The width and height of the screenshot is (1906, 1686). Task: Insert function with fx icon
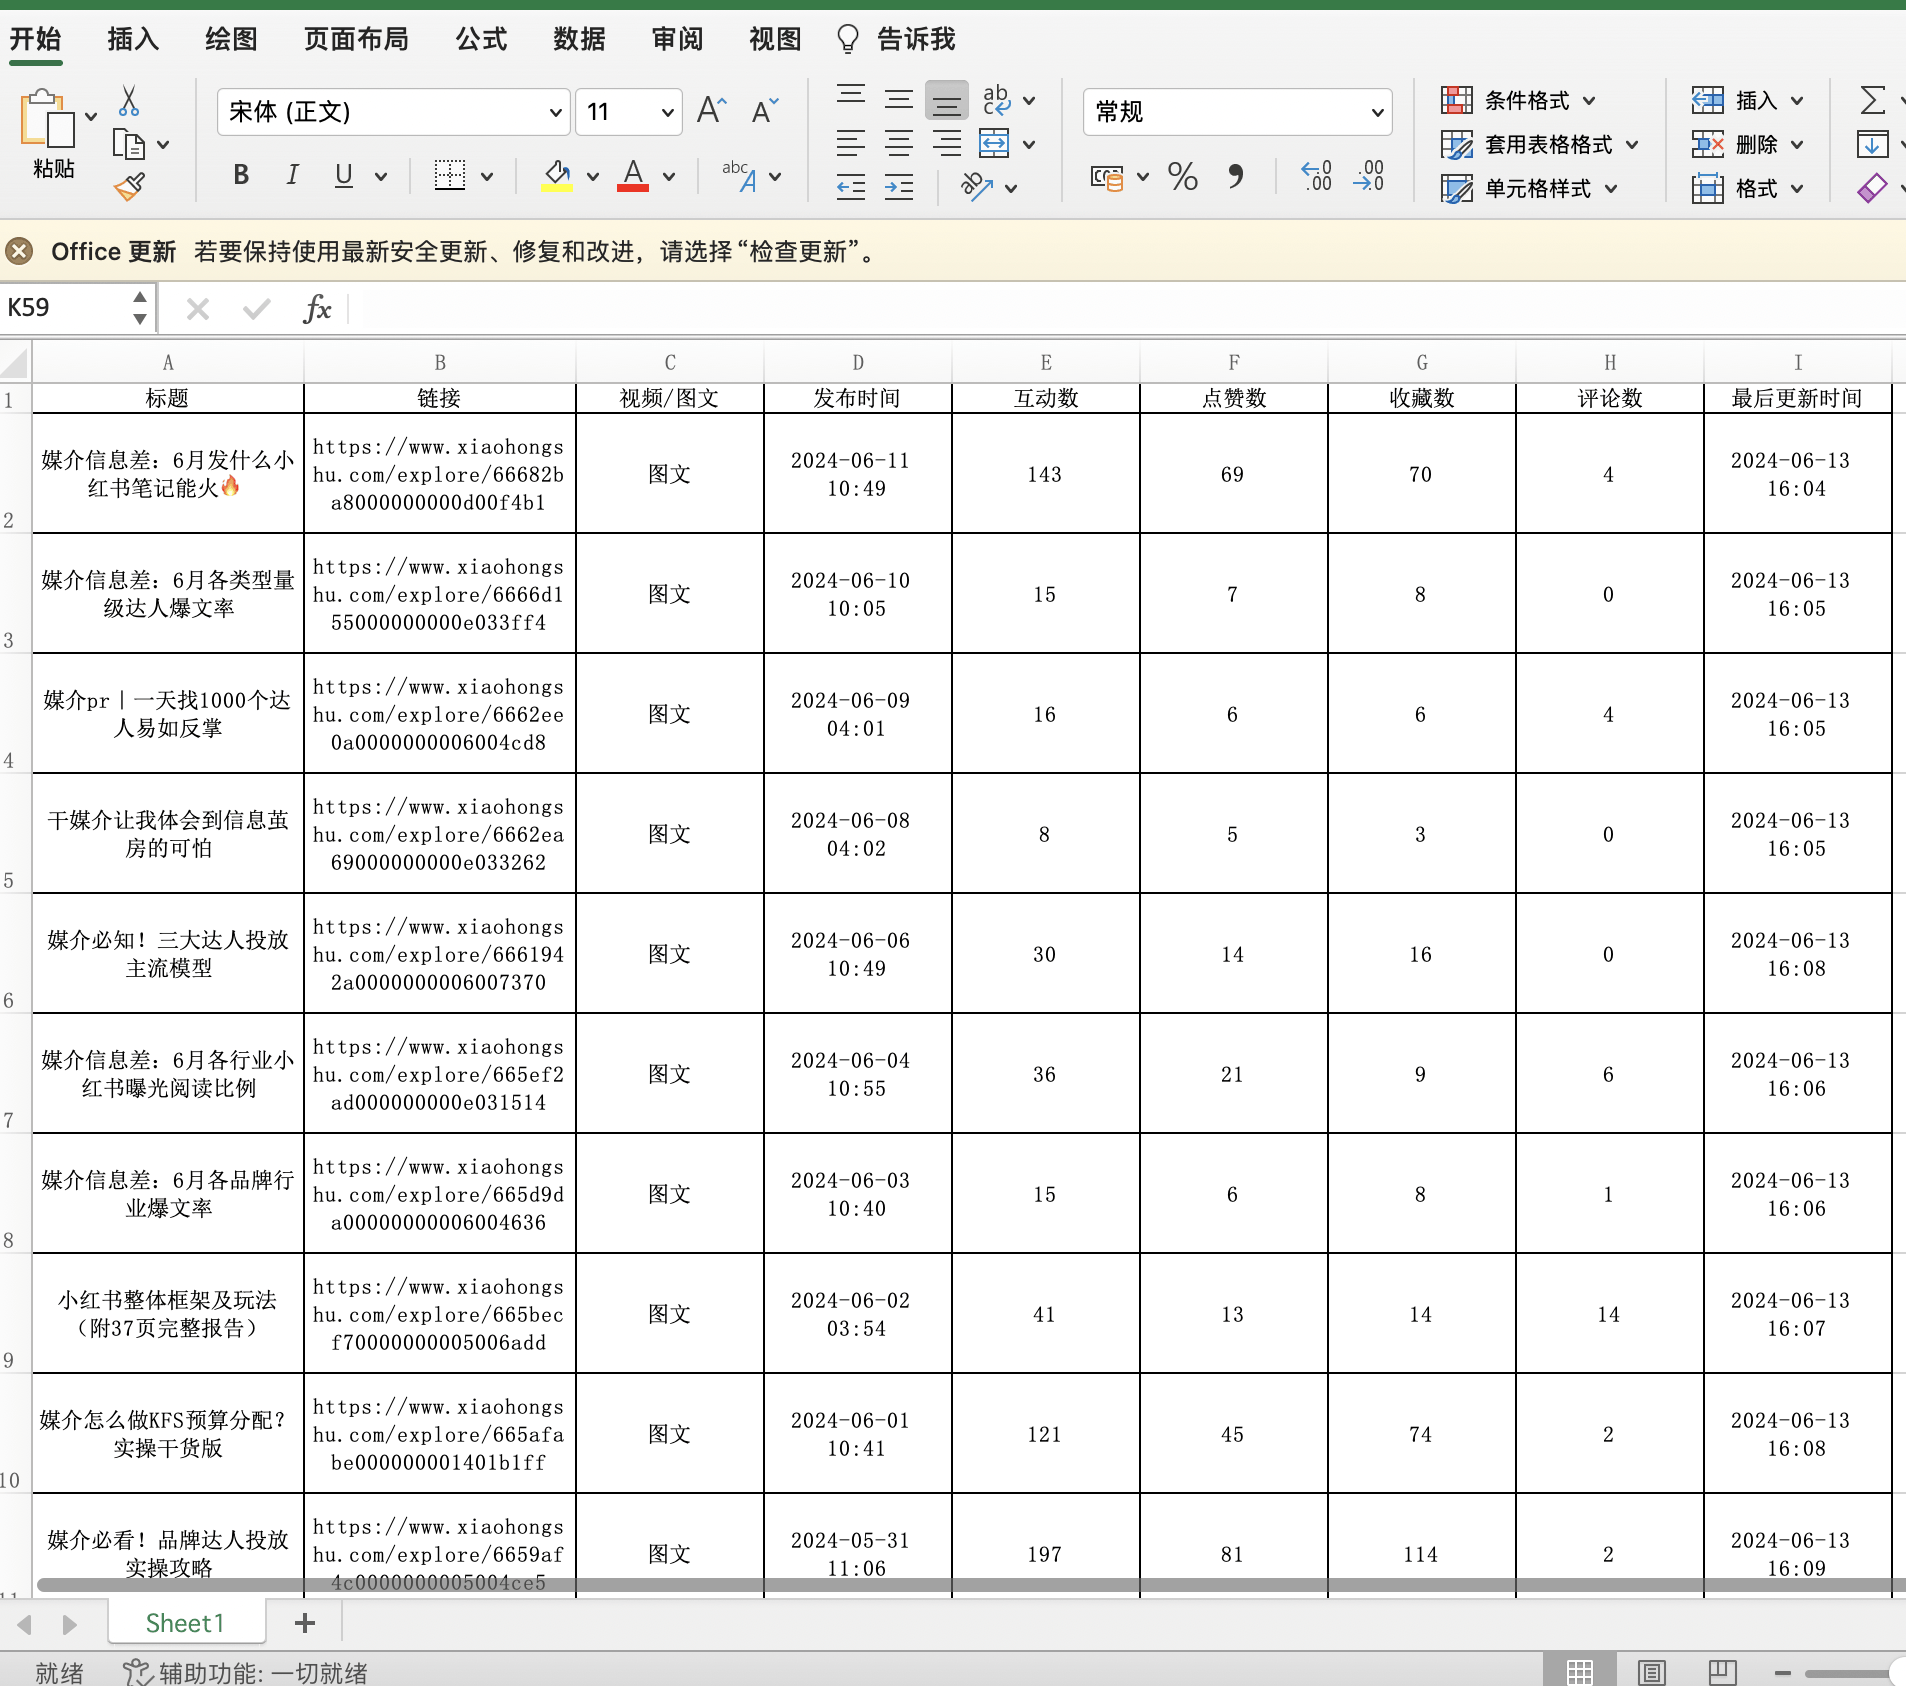(x=317, y=309)
